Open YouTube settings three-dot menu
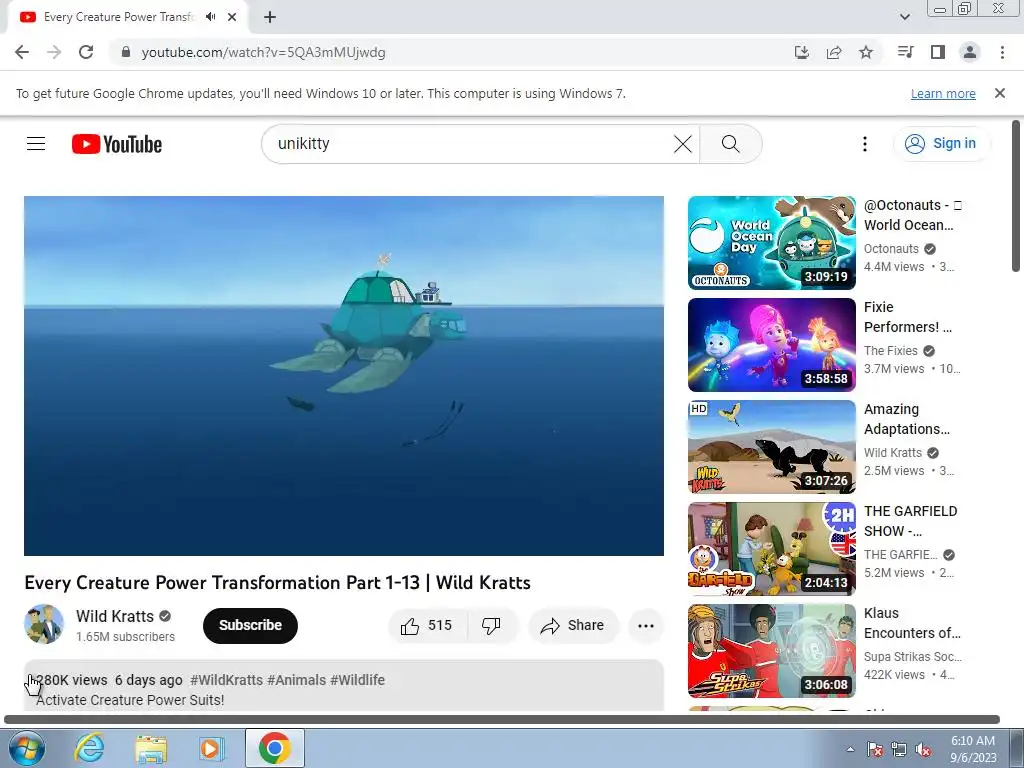The image size is (1024, 768). click(x=865, y=144)
